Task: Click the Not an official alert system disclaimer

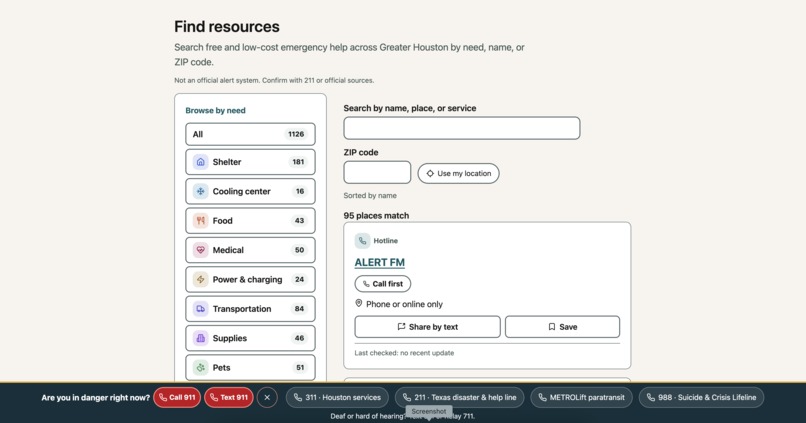Action: 274,80
